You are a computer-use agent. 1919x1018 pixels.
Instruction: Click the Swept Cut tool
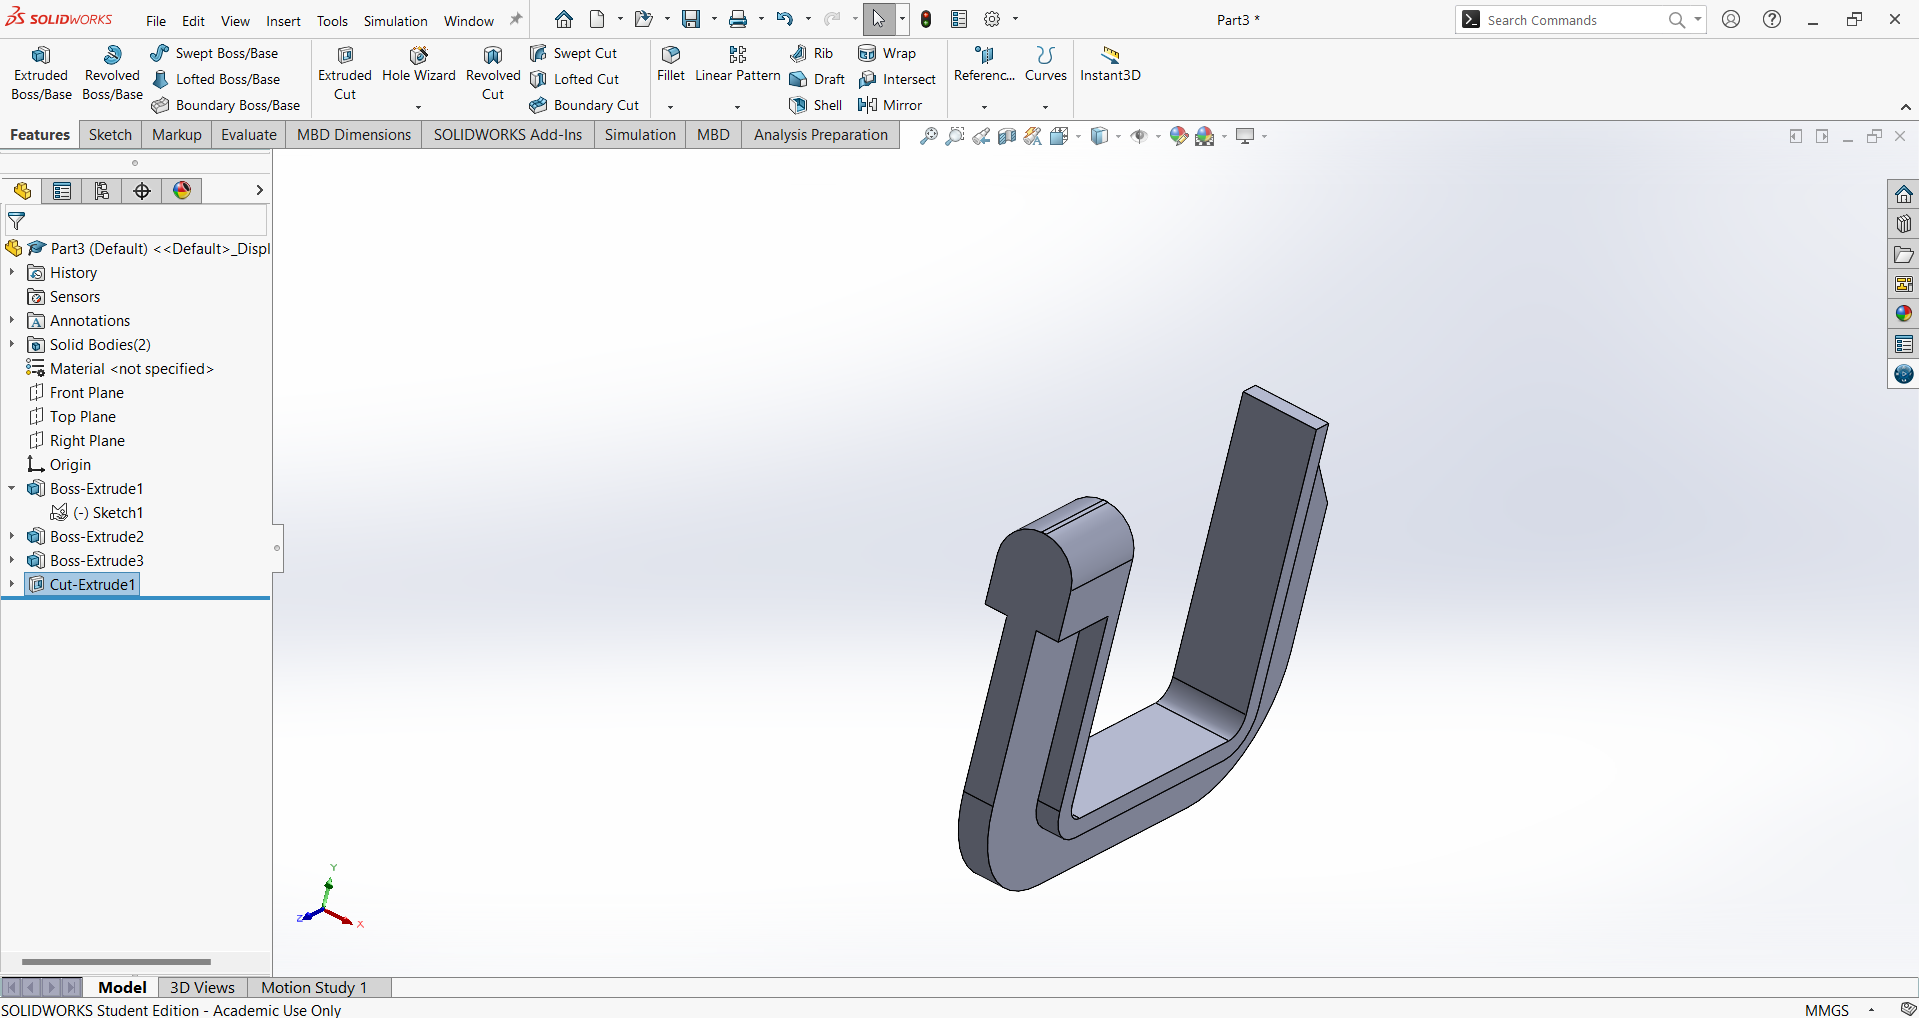pos(573,53)
